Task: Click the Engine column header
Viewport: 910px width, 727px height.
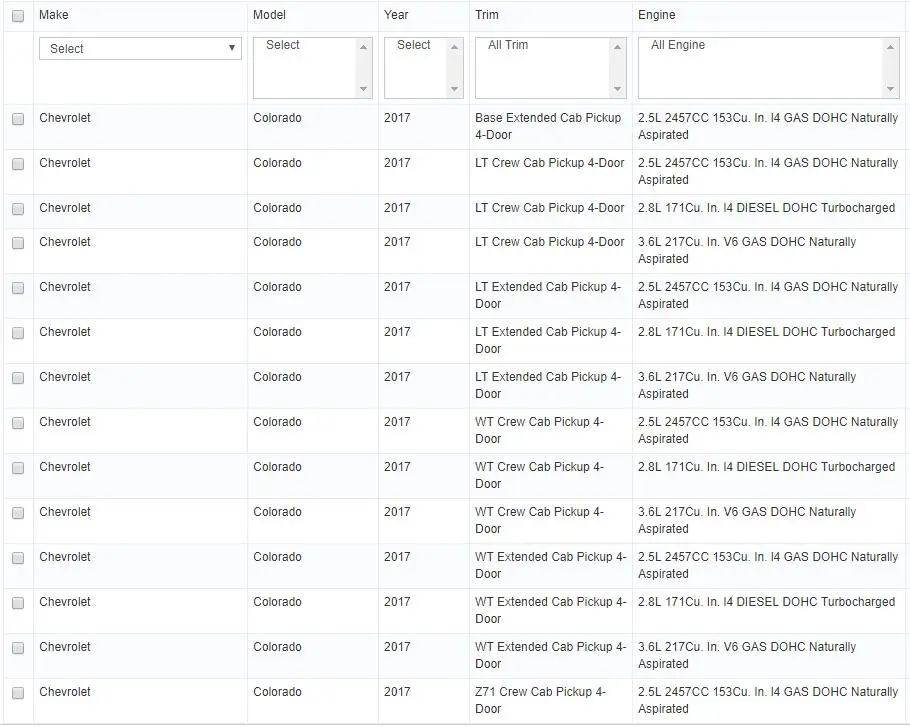Action: [656, 15]
